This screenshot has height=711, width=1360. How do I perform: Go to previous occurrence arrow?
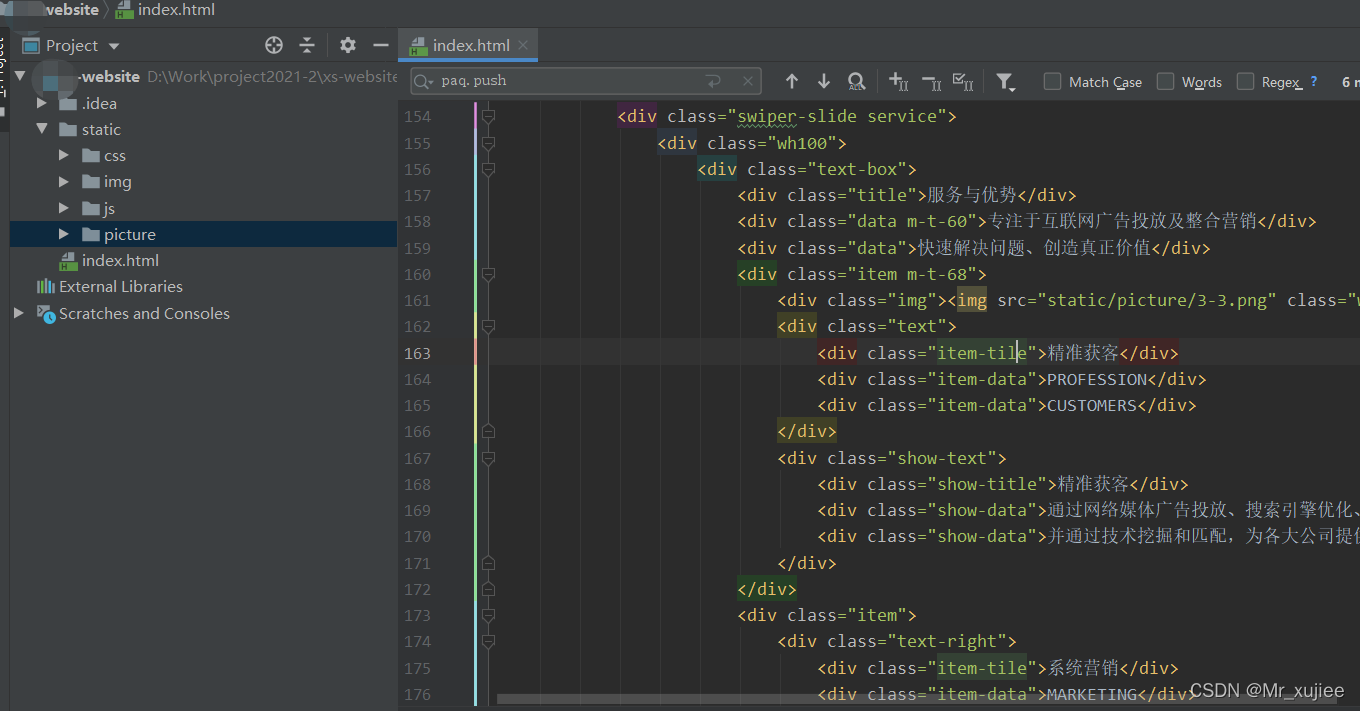tap(792, 81)
